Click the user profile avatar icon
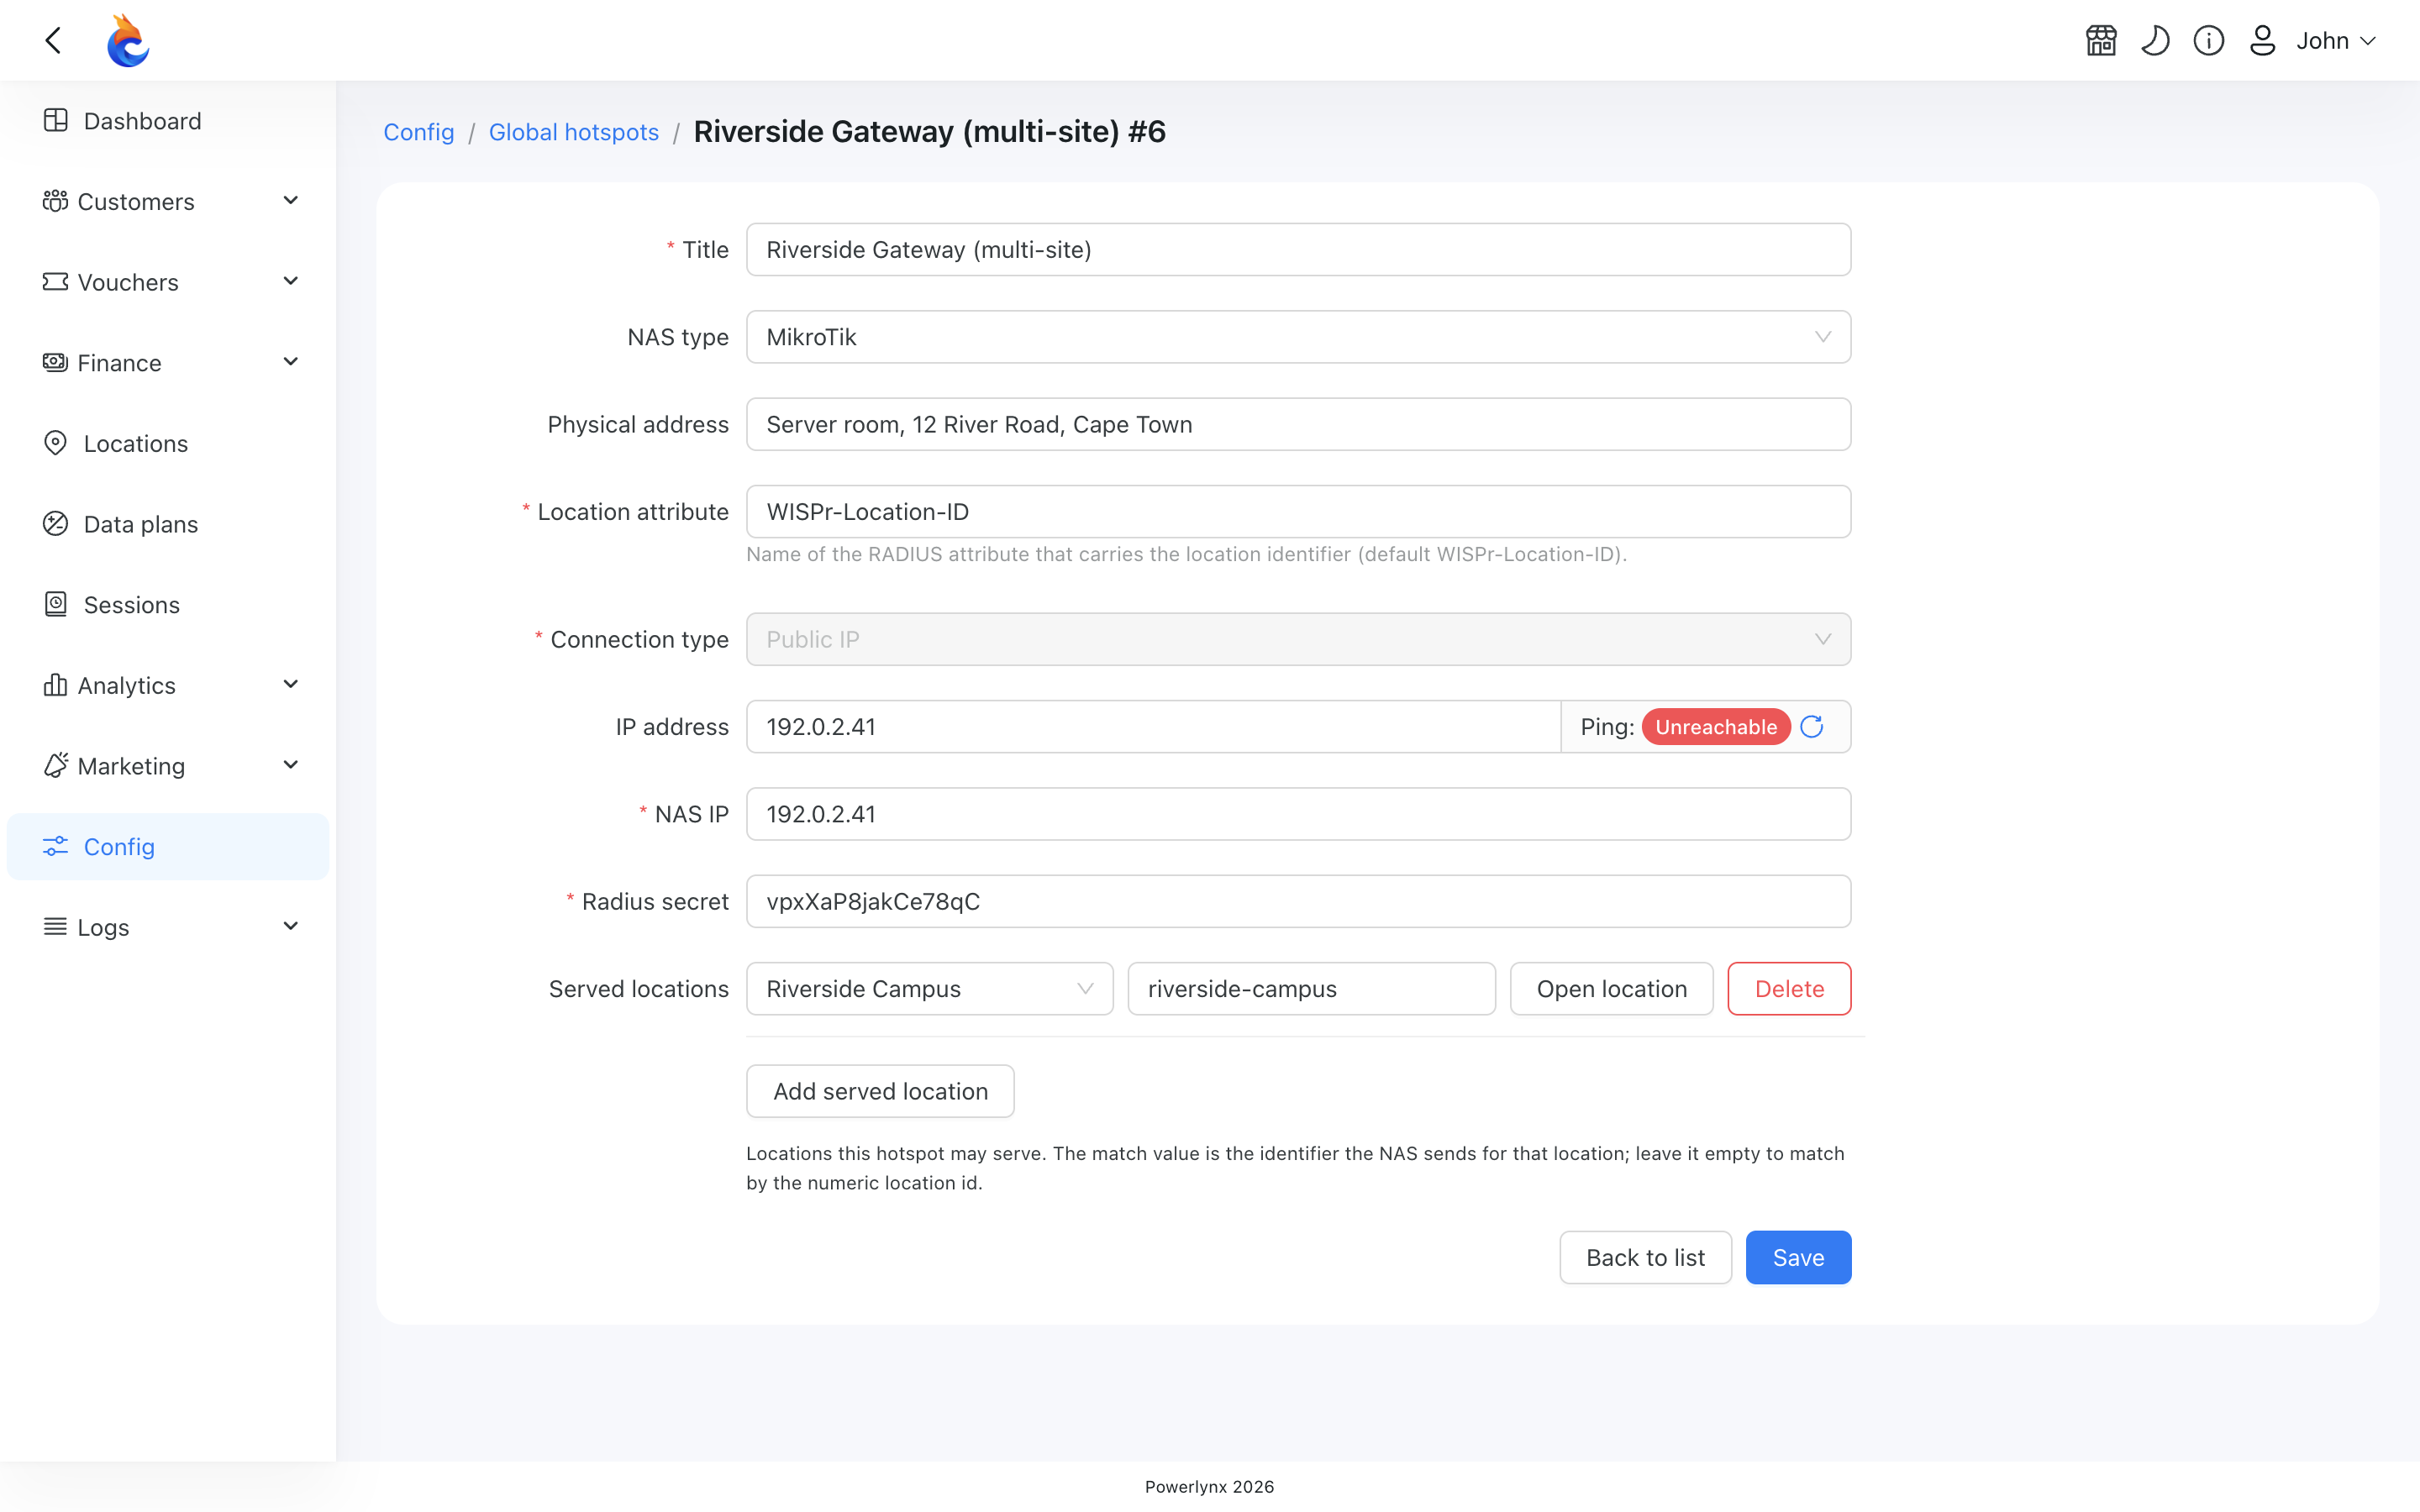 [2262, 41]
